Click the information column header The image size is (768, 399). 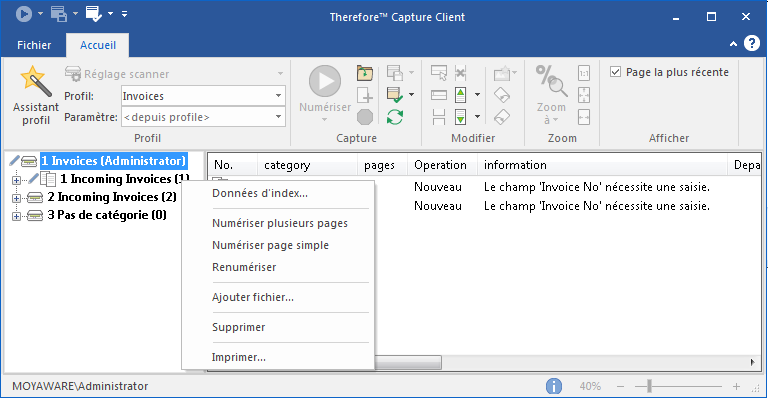pos(602,165)
